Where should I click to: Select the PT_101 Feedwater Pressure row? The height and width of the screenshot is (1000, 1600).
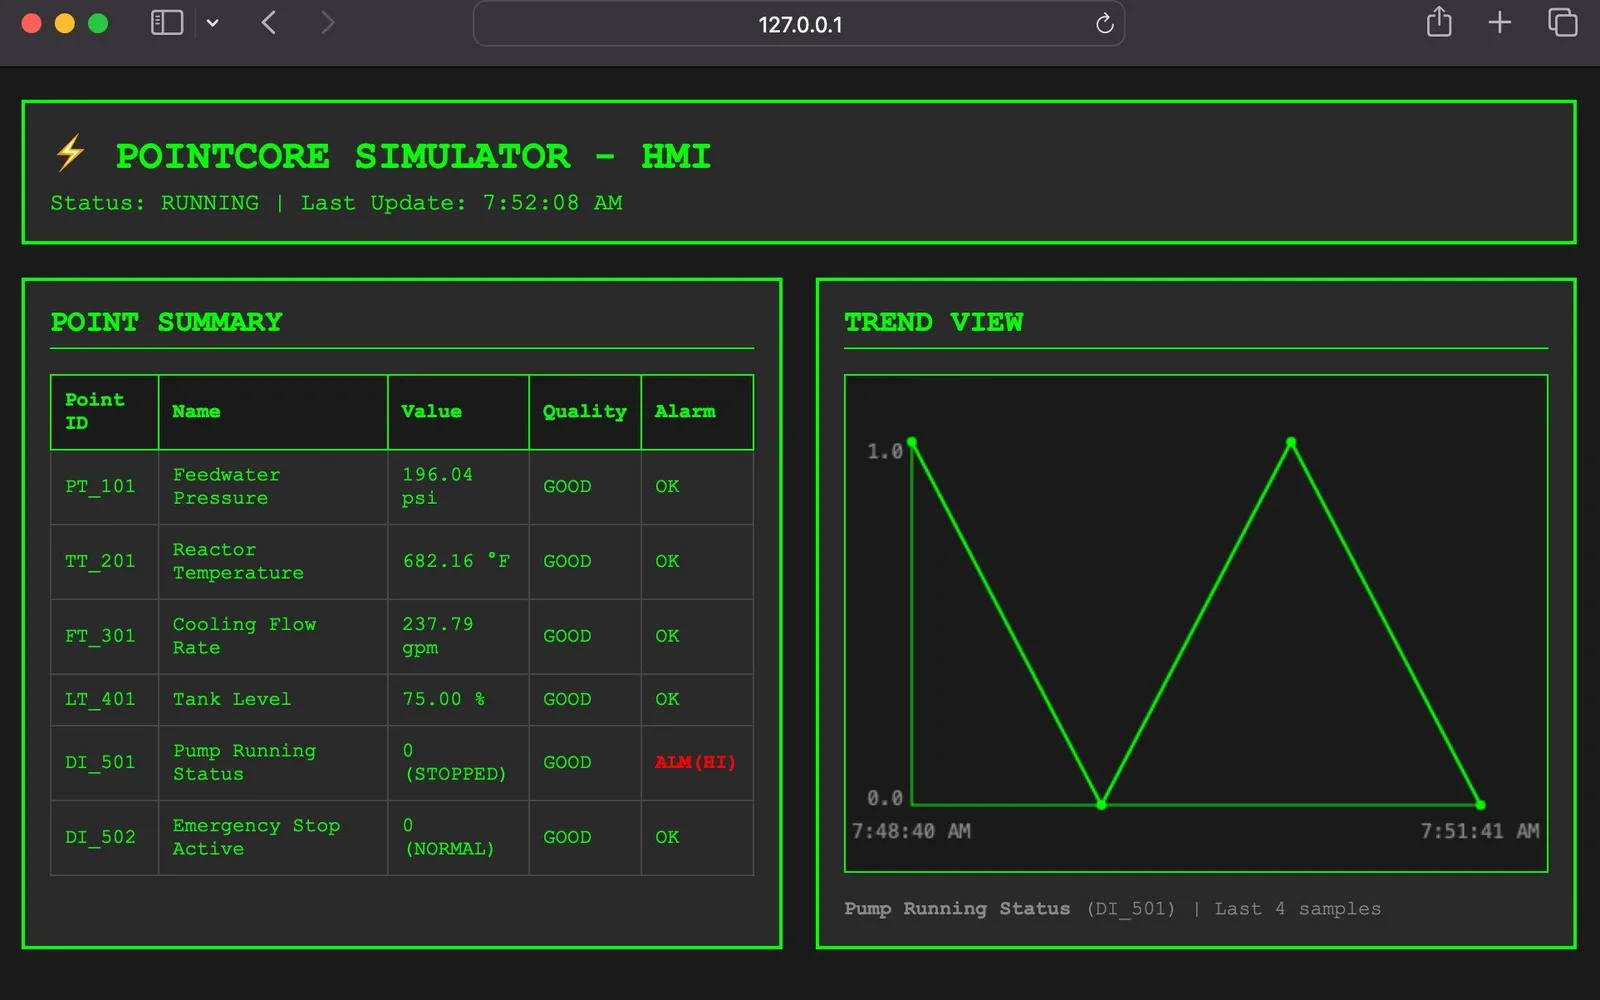point(400,487)
